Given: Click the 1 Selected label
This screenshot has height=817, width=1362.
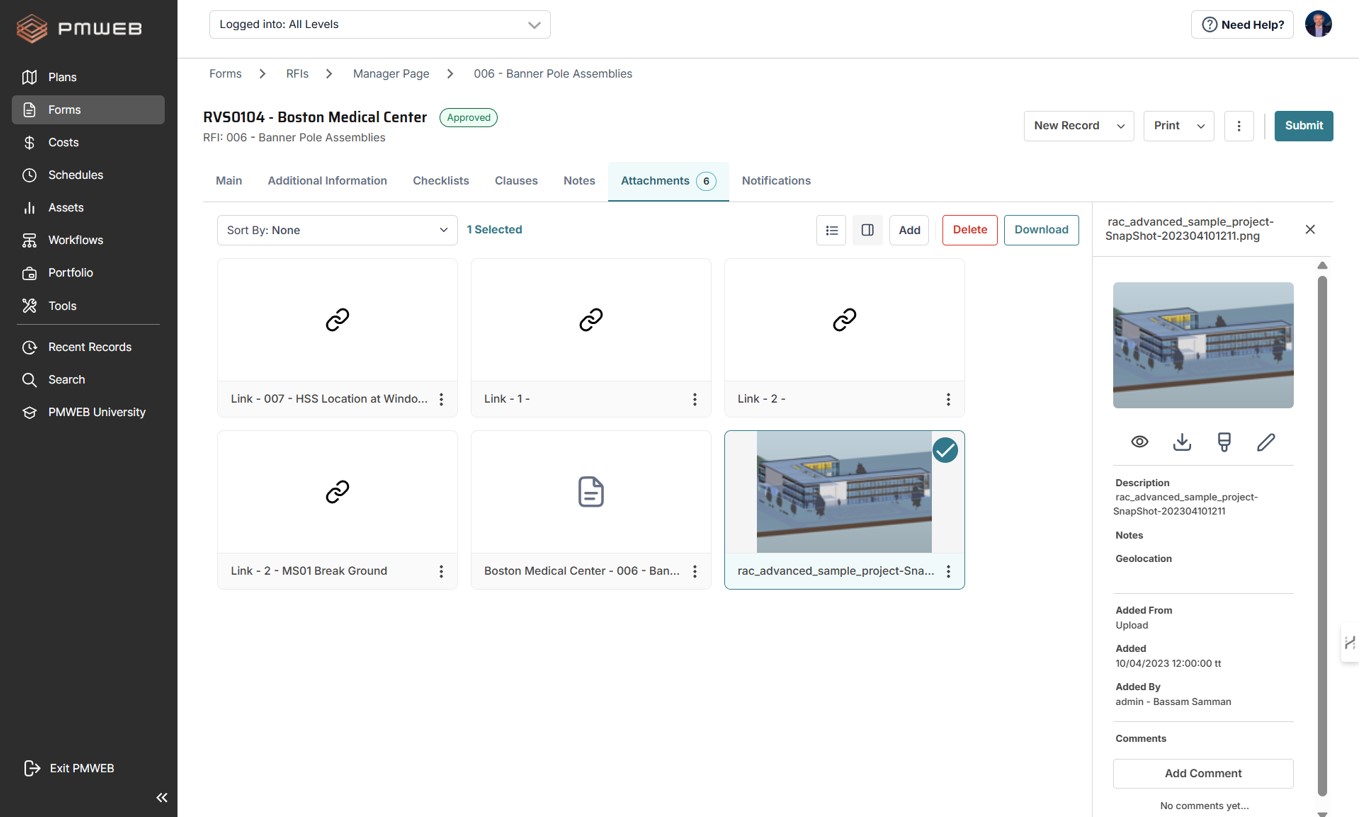Looking at the screenshot, I should (x=494, y=230).
